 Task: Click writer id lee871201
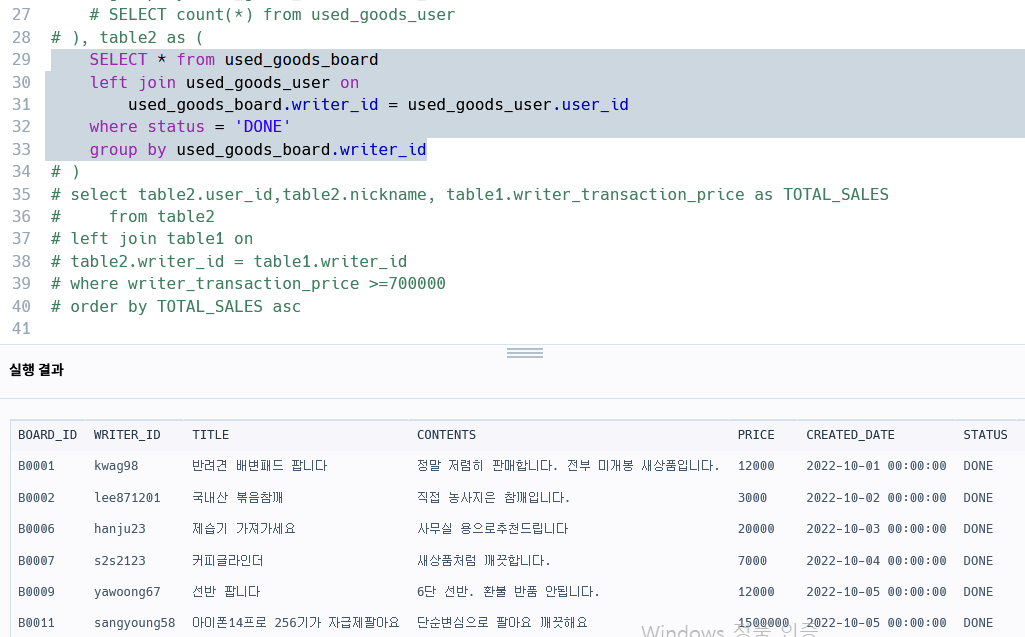127,498
